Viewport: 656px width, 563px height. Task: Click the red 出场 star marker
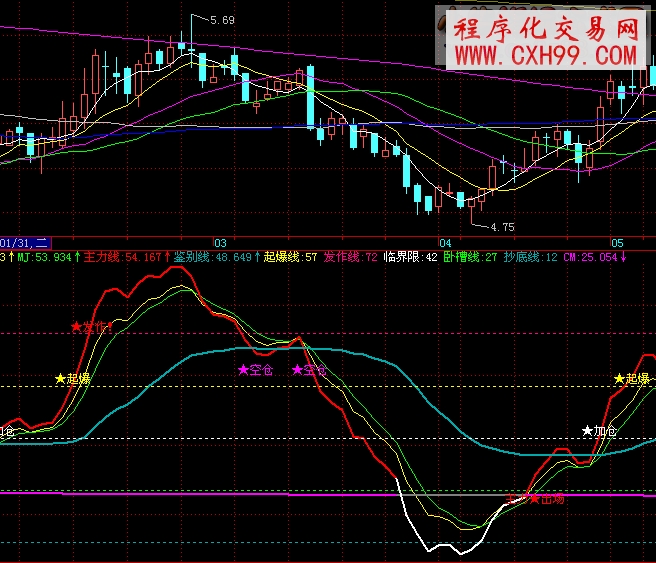click(547, 497)
